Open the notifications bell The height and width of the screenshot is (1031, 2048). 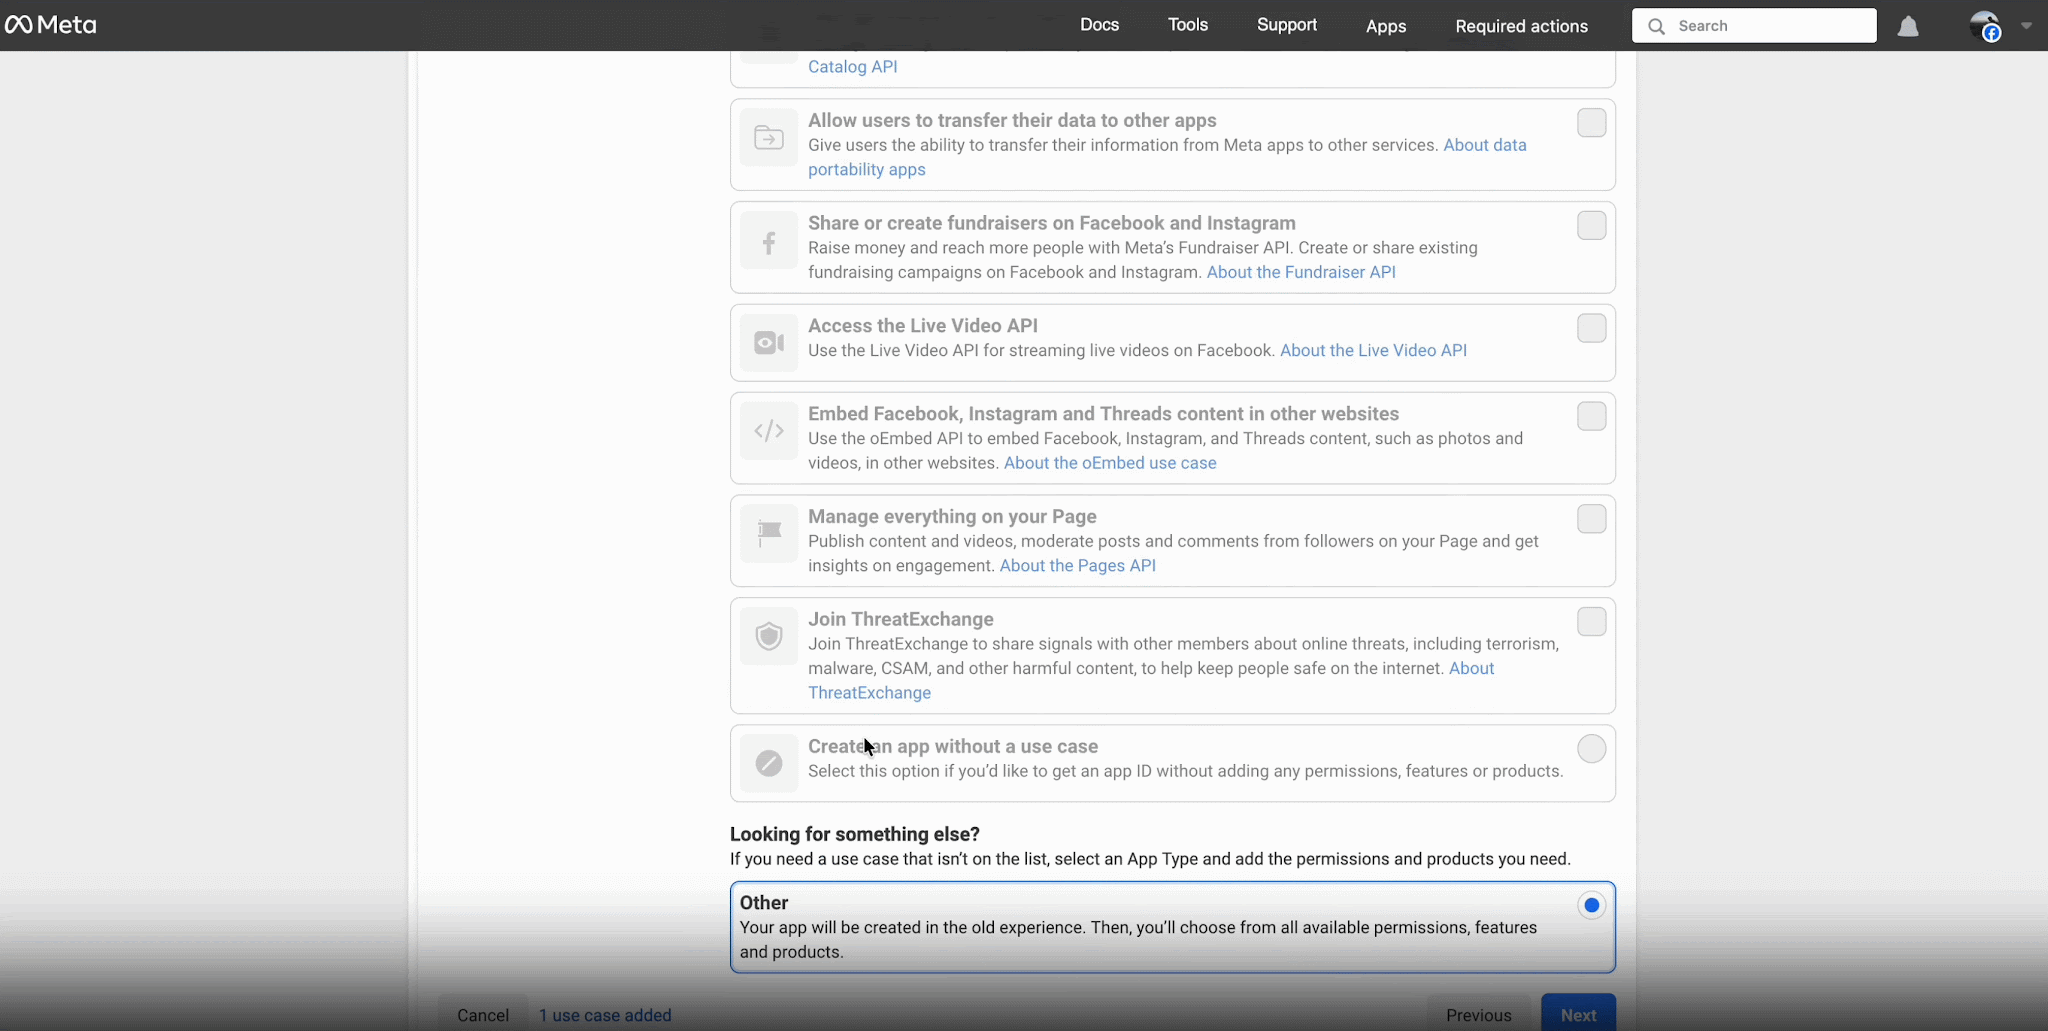(1908, 26)
